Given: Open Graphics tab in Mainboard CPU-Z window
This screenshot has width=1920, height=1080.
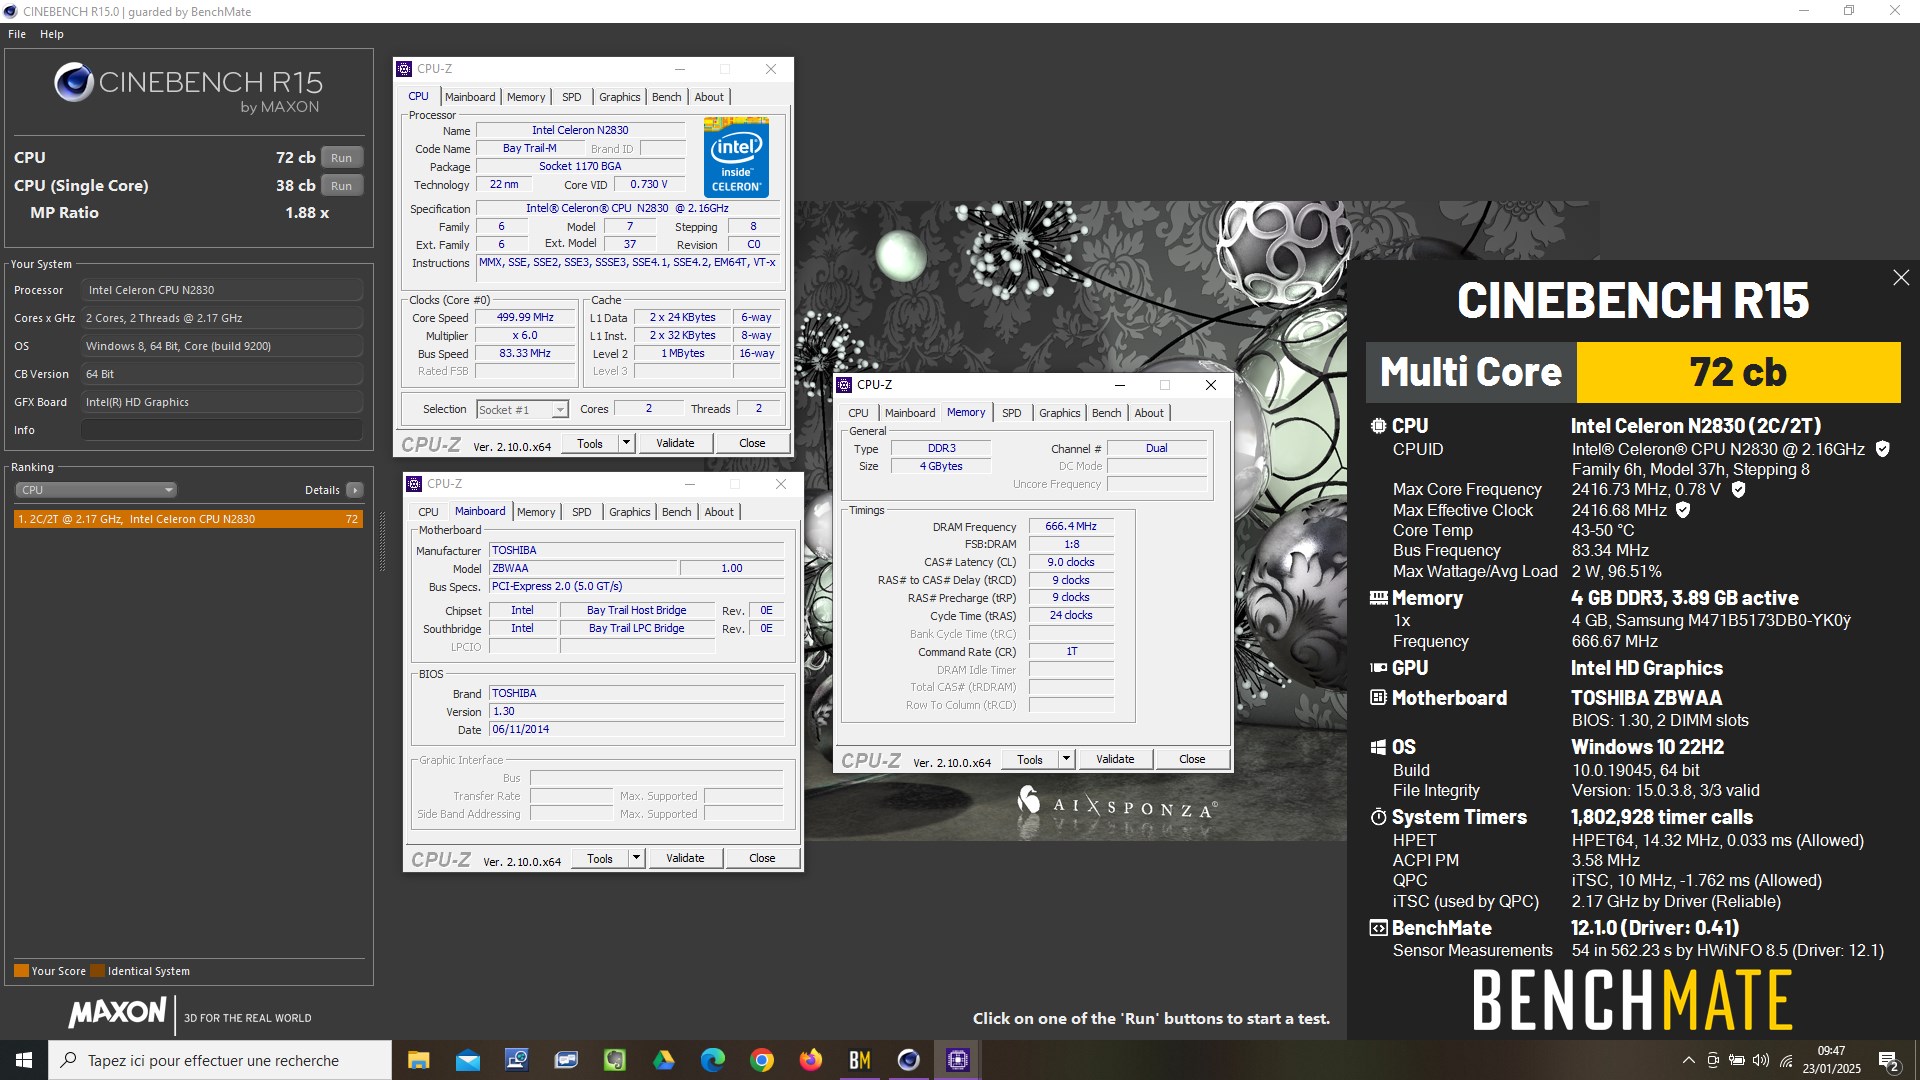Looking at the screenshot, I should click(629, 512).
